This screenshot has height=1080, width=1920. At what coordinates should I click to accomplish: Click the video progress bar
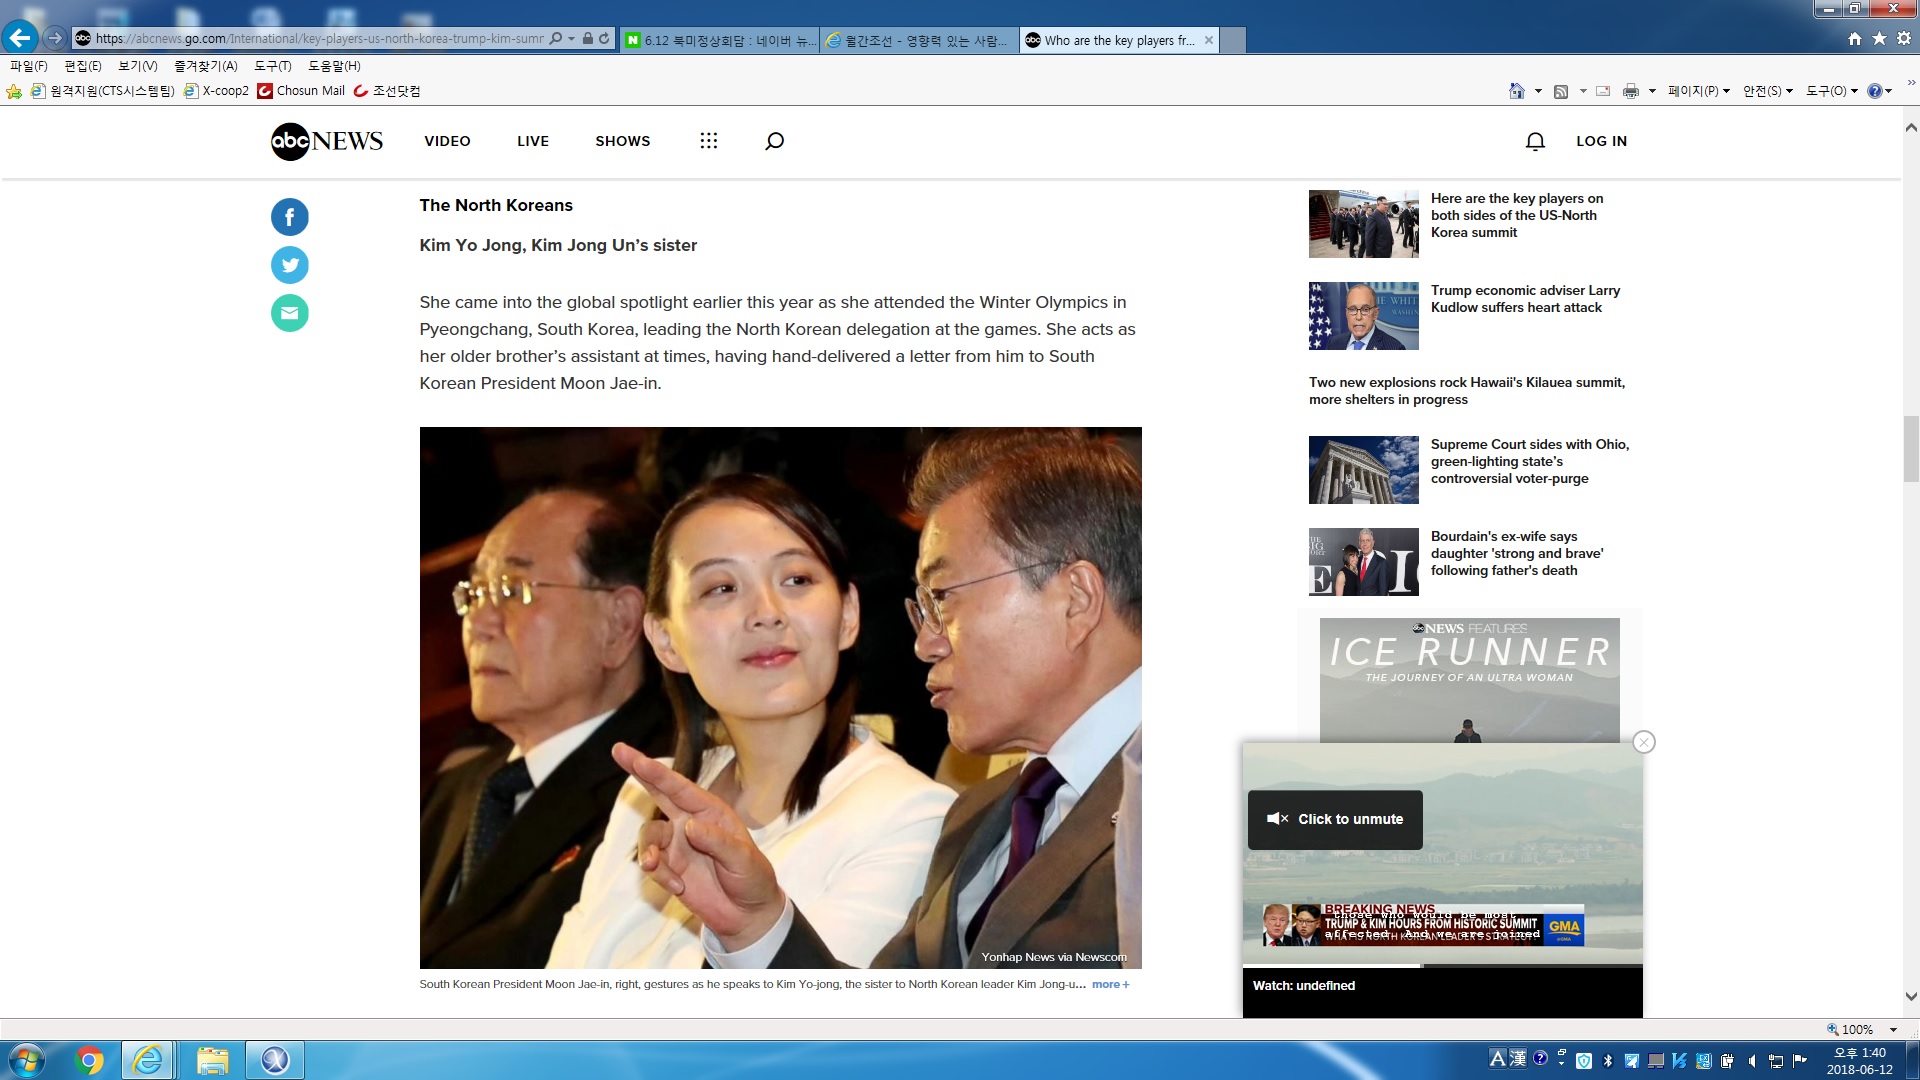click(1442, 966)
